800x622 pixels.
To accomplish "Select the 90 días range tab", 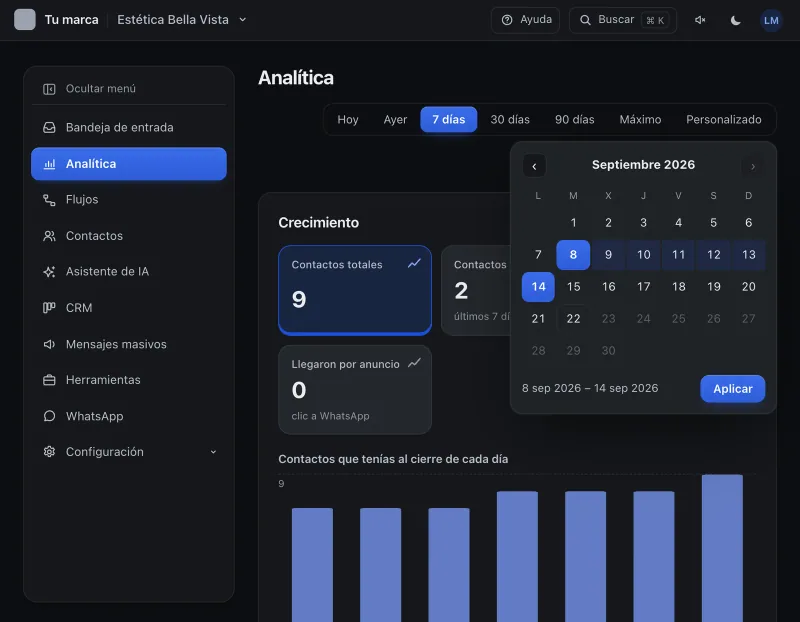I will (x=574, y=119).
